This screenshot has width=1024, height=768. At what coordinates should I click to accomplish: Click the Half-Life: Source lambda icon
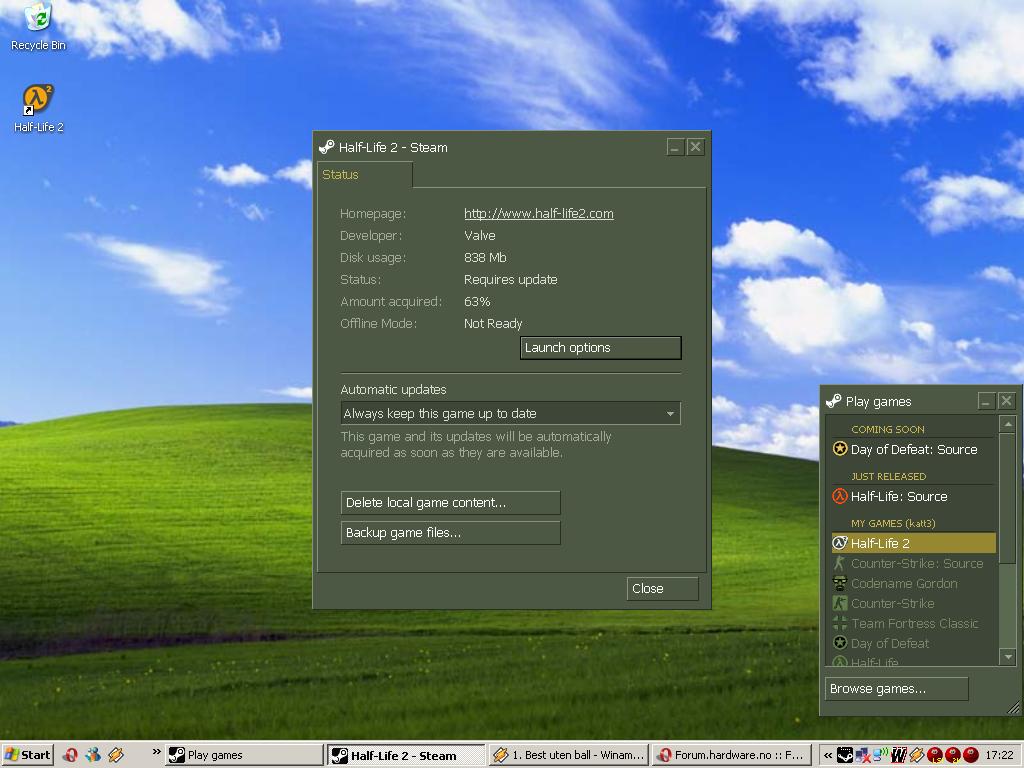(x=840, y=496)
